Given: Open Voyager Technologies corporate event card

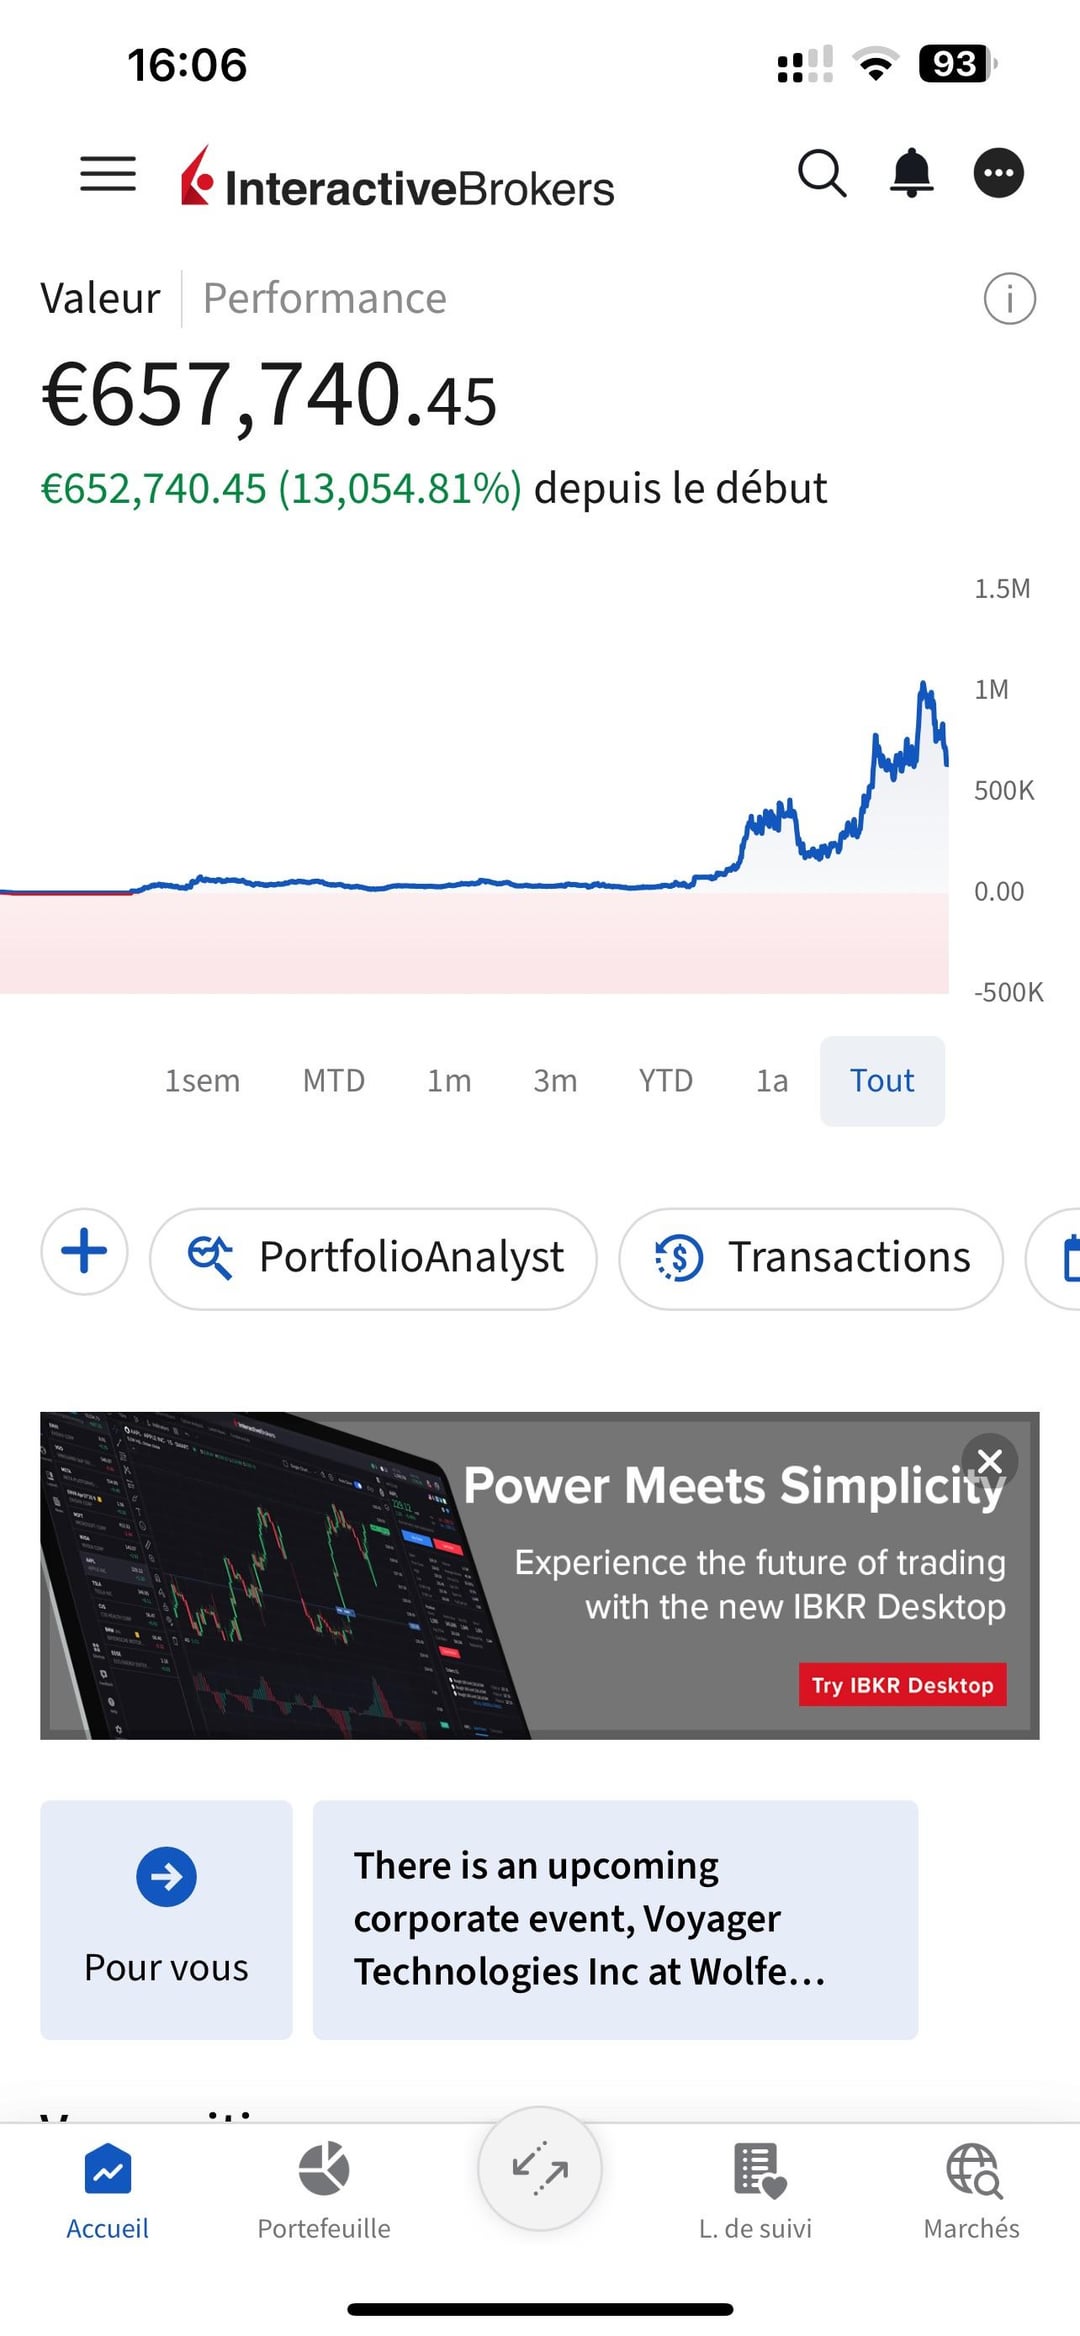Looking at the screenshot, I should tap(615, 1919).
